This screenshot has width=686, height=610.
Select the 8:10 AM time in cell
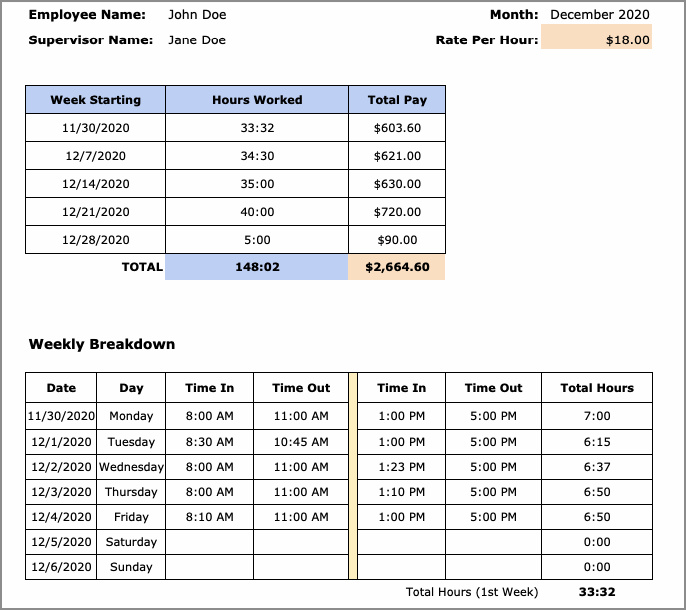209,517
